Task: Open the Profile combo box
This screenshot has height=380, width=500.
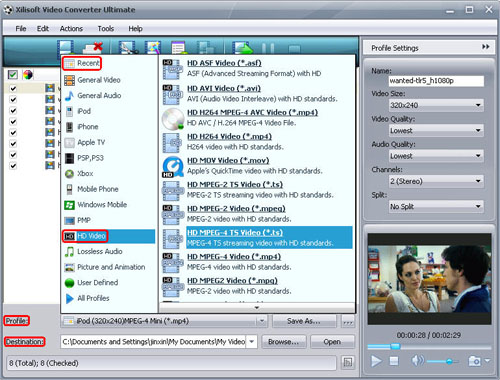Action: tap(165, 321)
